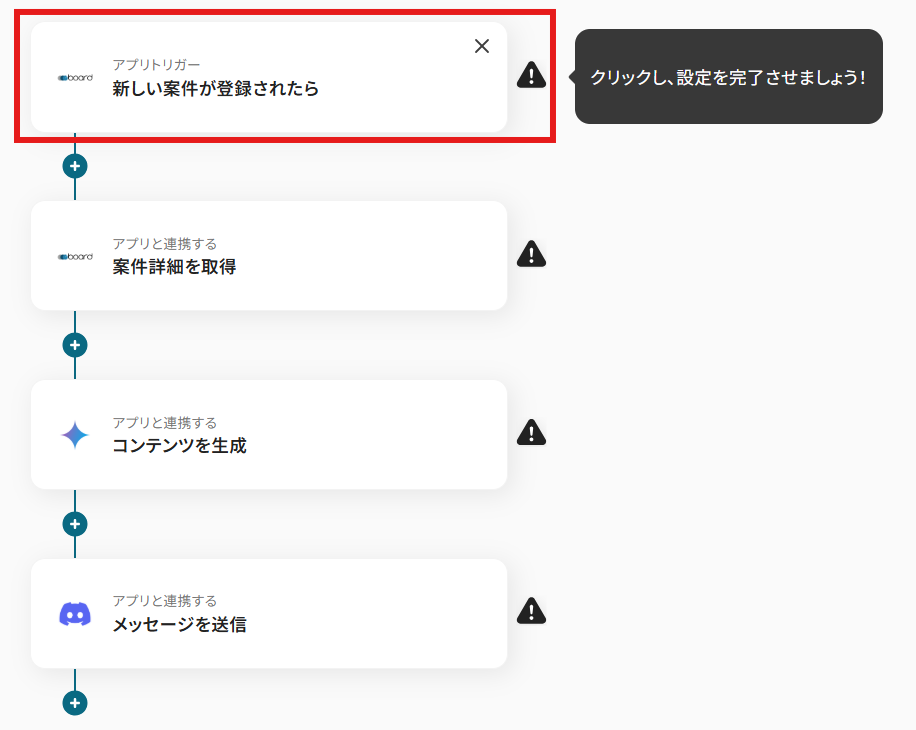Open the コンテンツを生成 step card
The height and width of the screenshot is (730, 916).
pyautogui.click(x=269, y=434)
